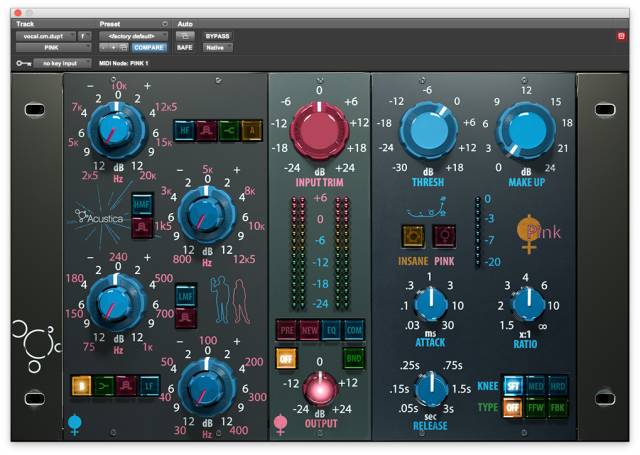Toggle the COM compressor section button
640x455 pixels.
(x=354, y=330)
